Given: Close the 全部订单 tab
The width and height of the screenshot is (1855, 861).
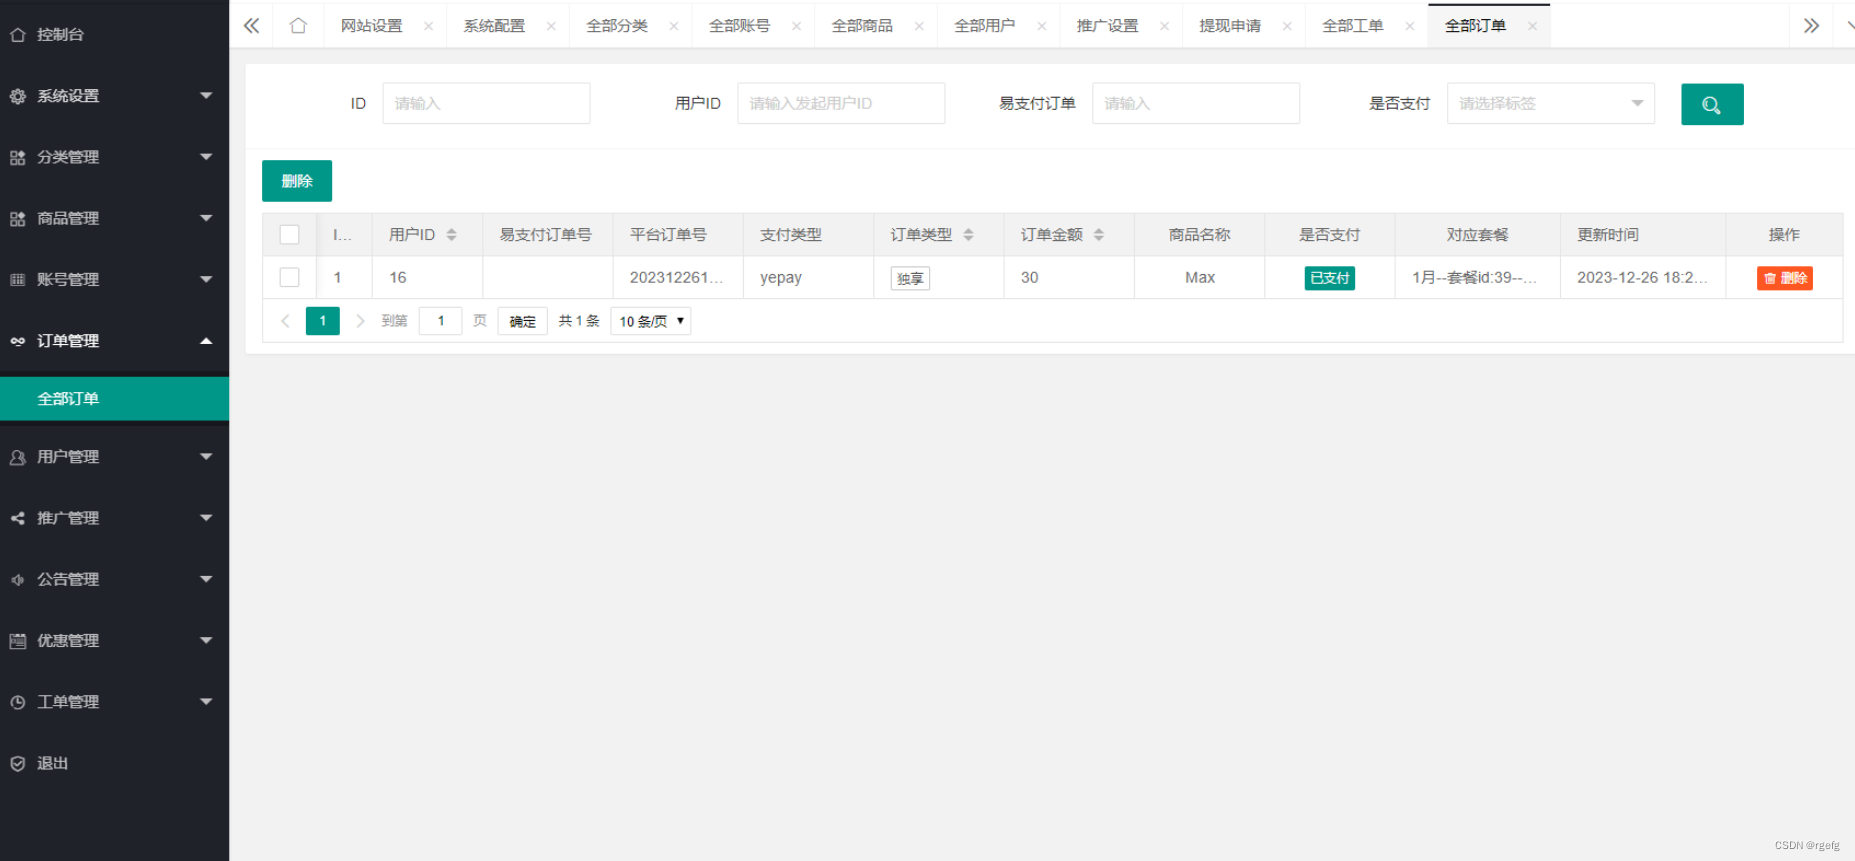Looking at the screenshot, I should pyautogui.click(x=1532, y=26).
